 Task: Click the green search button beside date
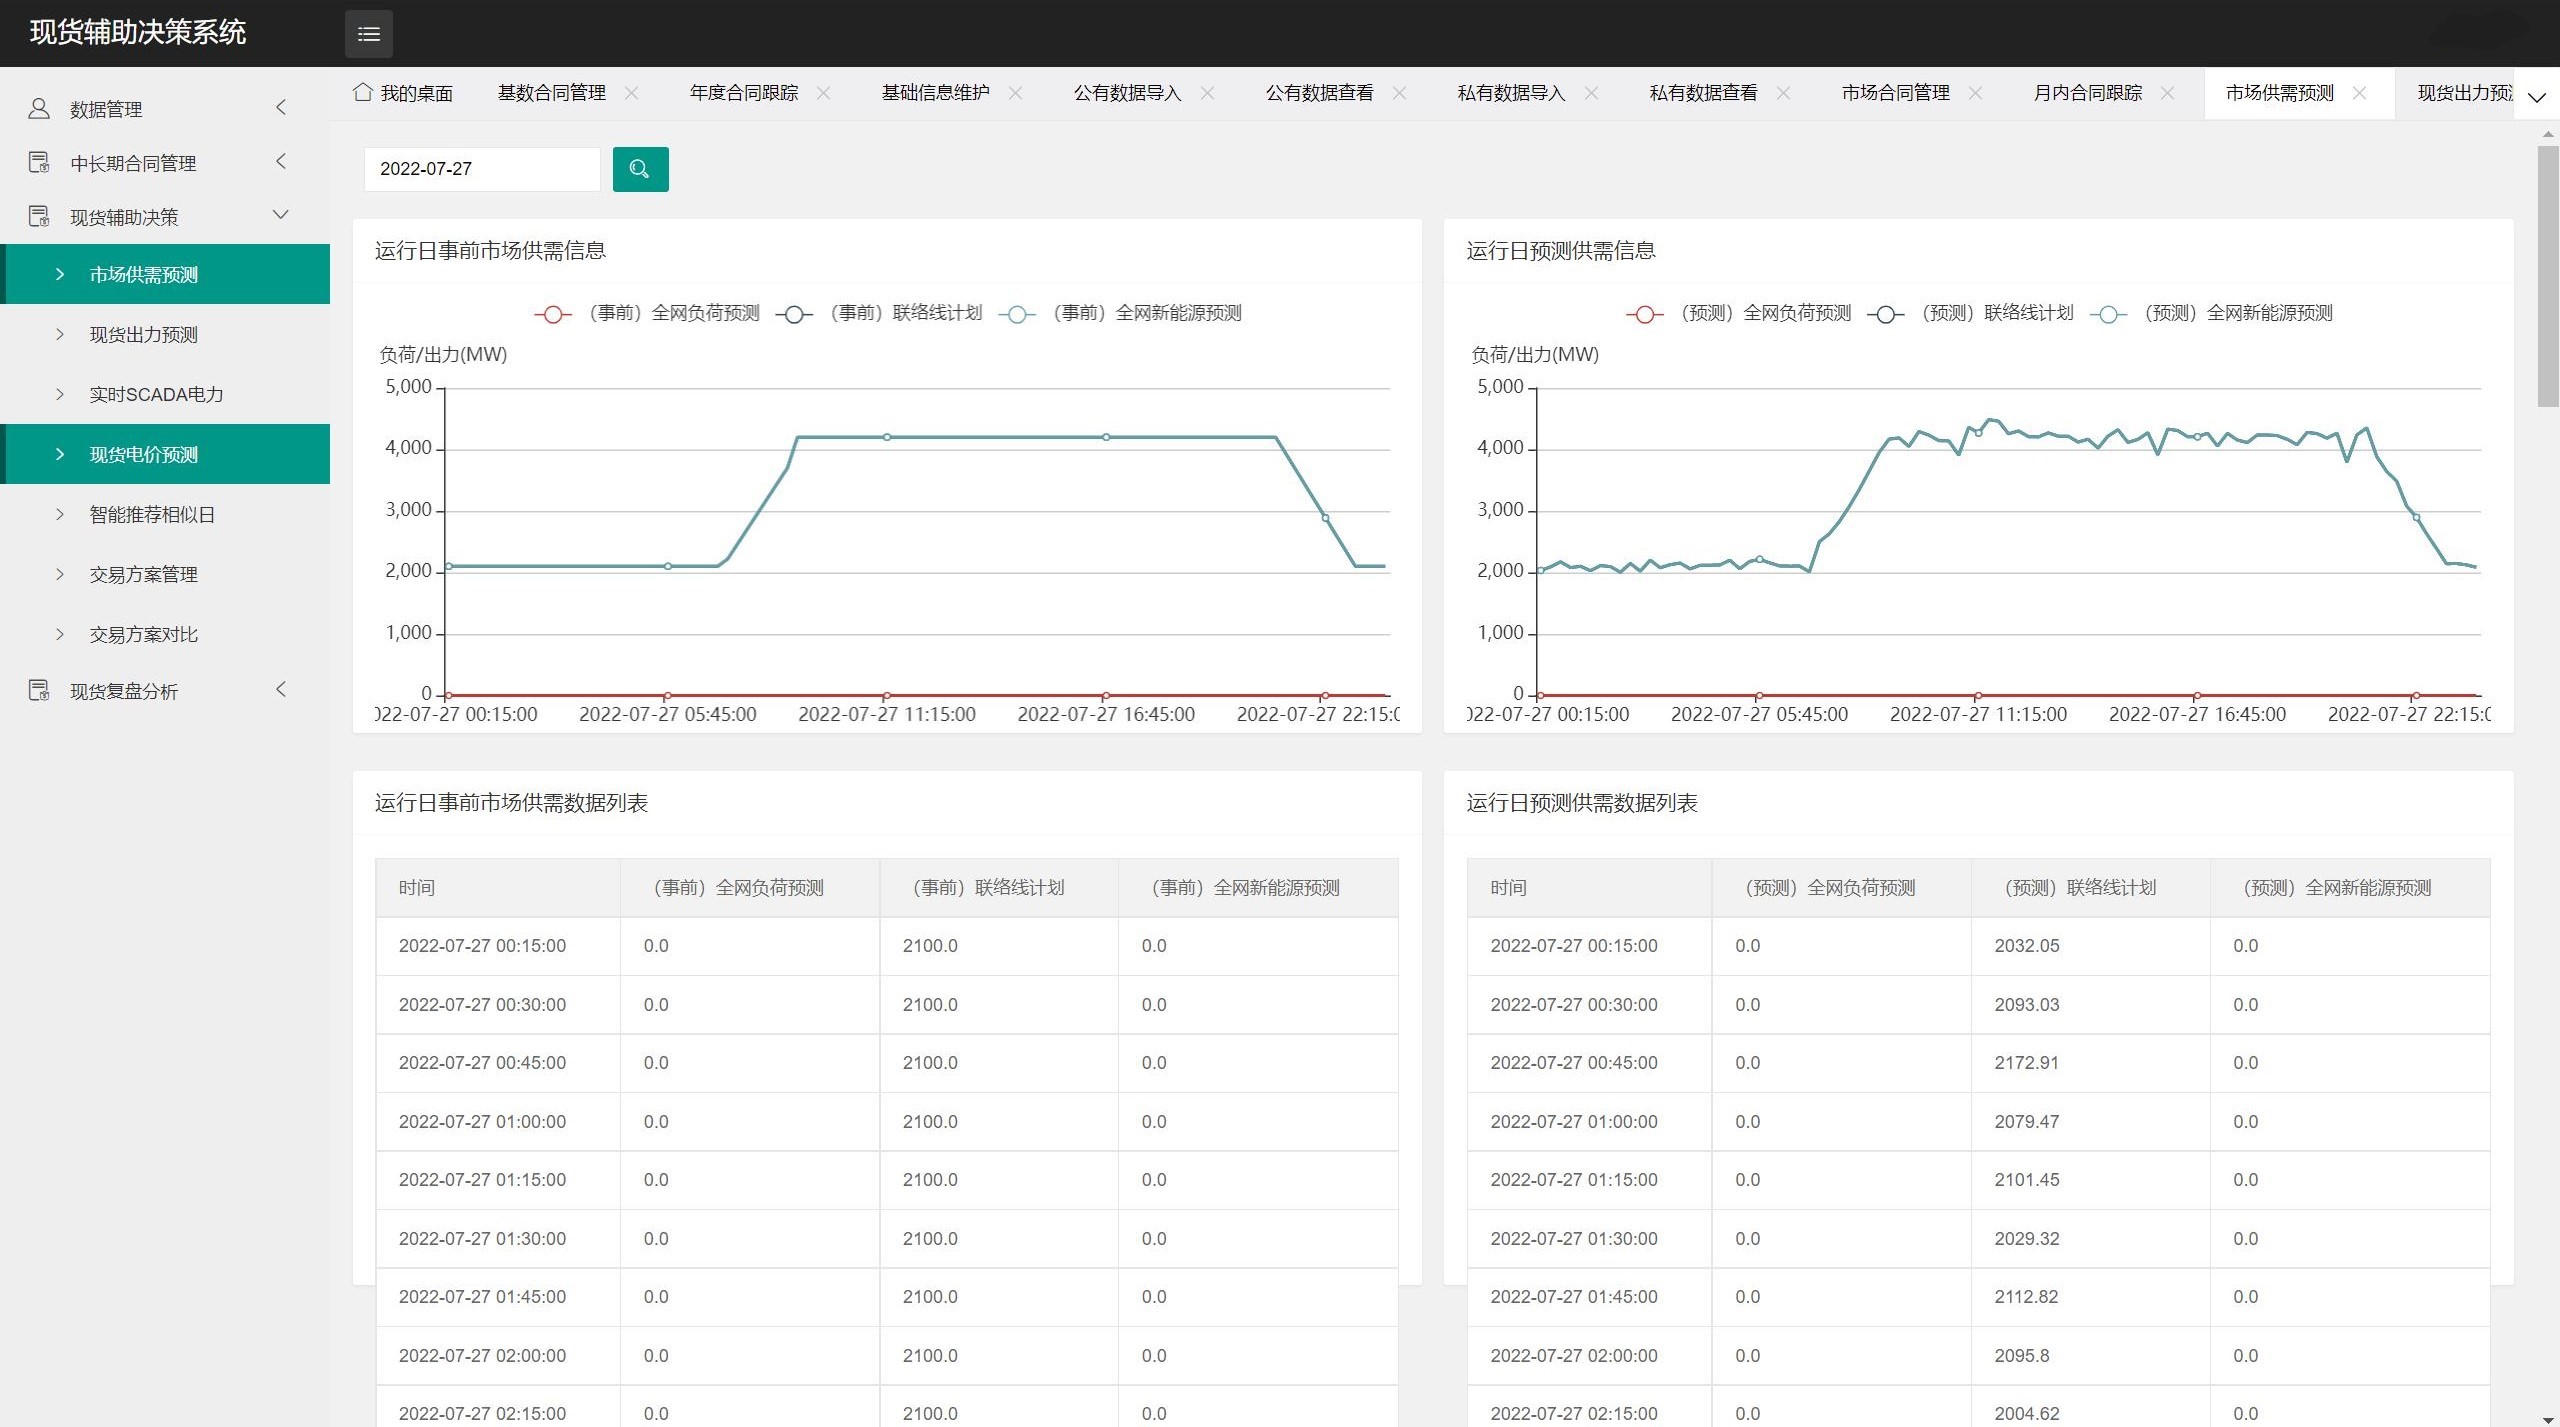[x=640, y=169]
